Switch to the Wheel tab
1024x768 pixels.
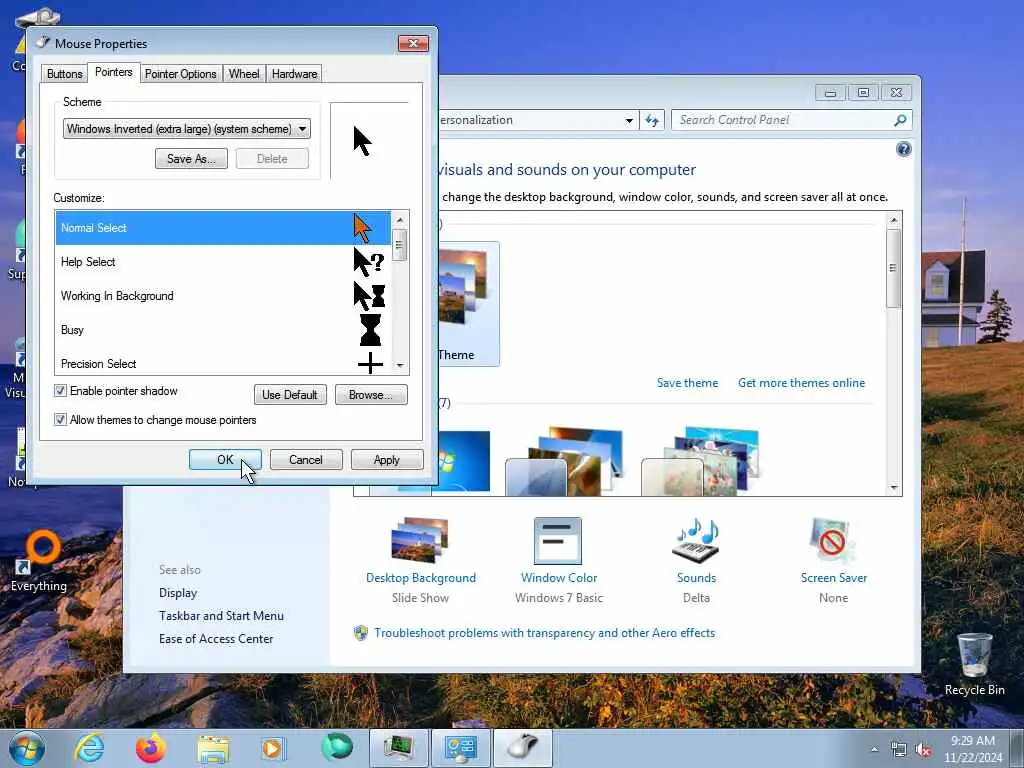pos(244,74)
